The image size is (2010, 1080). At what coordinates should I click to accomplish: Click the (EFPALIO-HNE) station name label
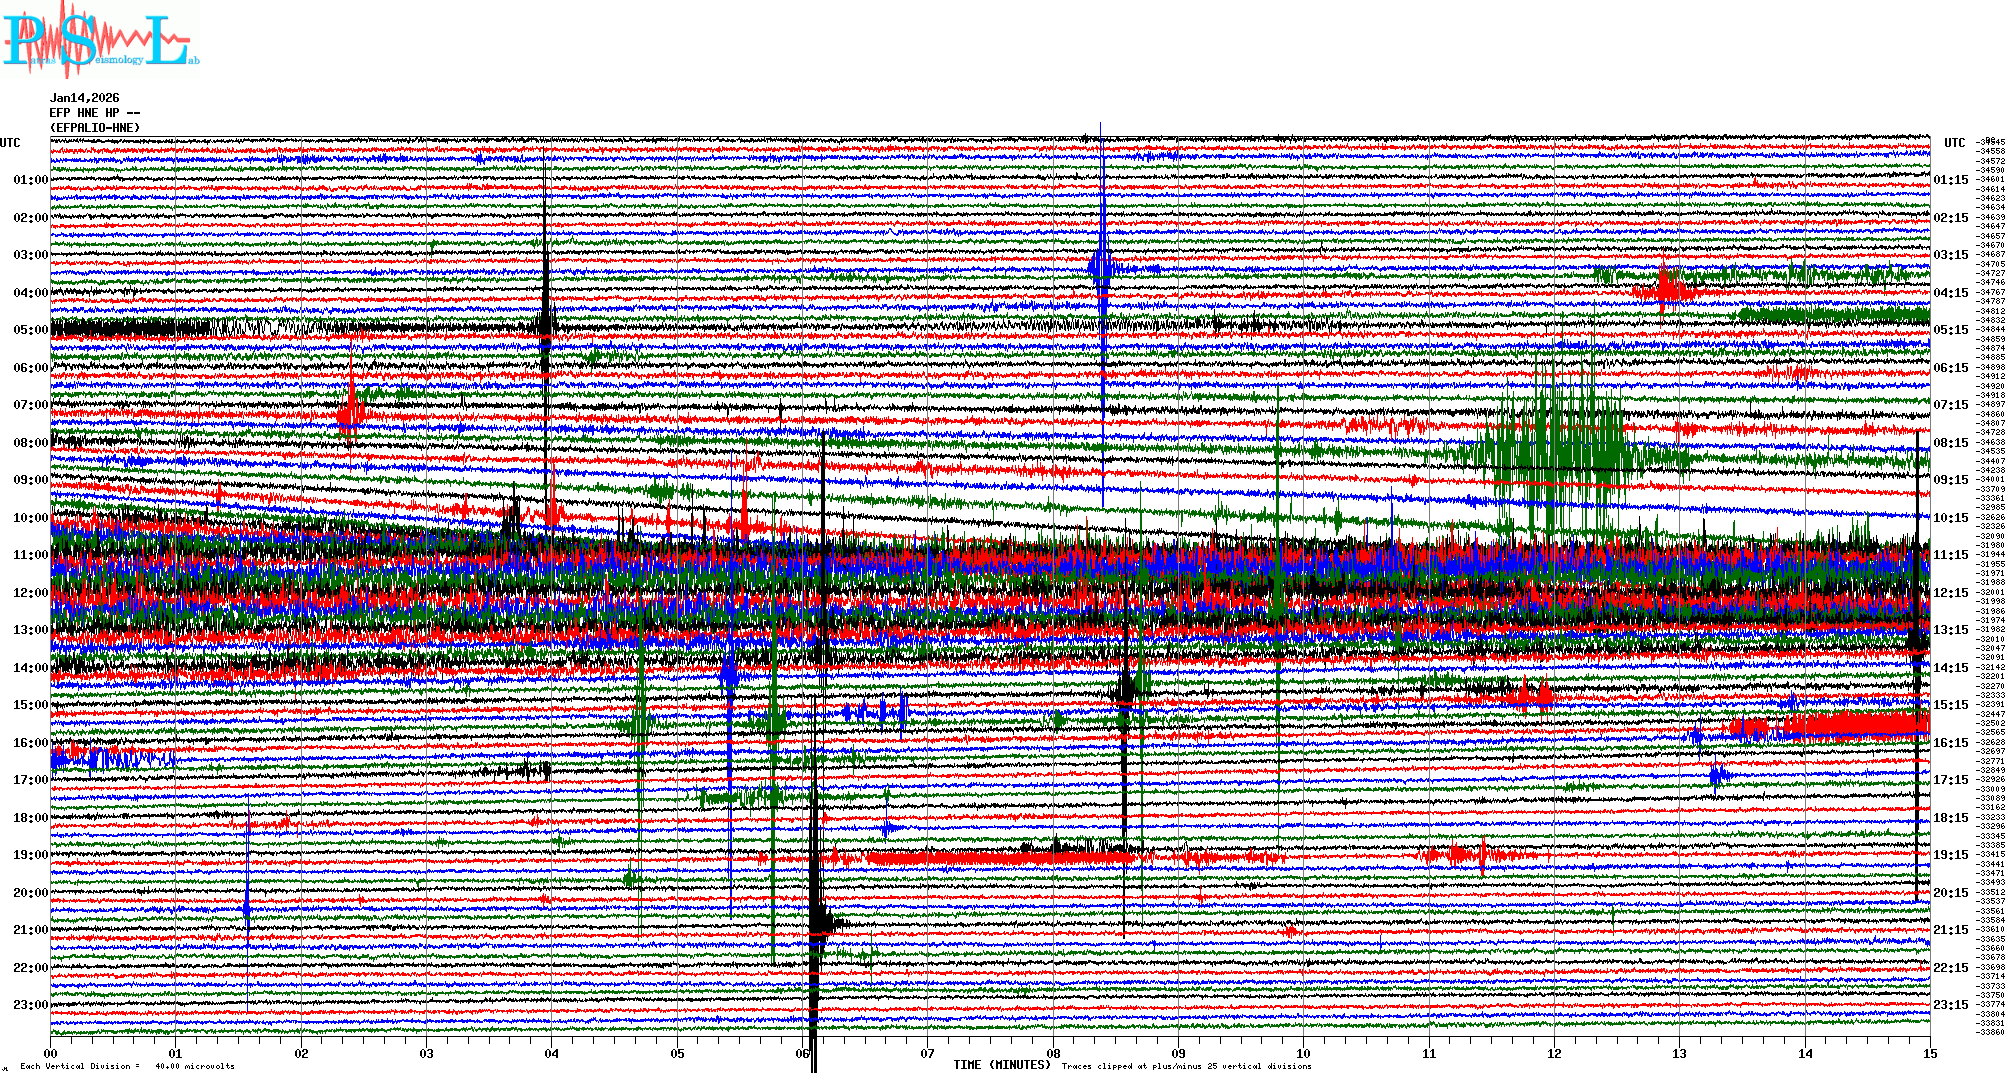click(95, 128)
